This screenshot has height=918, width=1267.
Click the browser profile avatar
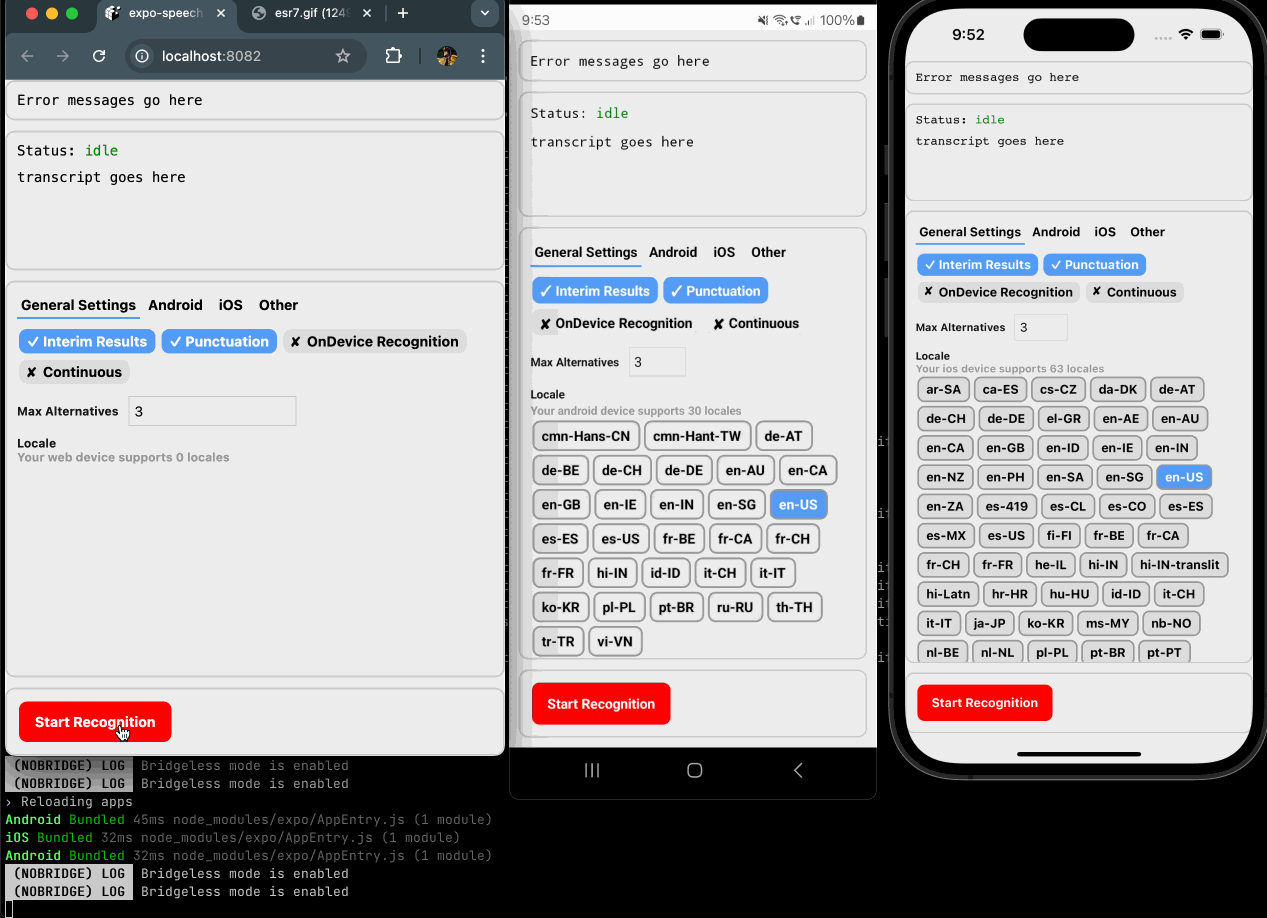pyautogui.click(x=445, y=56)
